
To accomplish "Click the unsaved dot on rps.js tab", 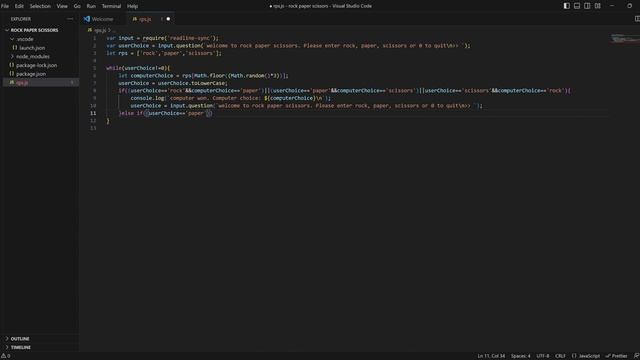I will tap(168, 19).
